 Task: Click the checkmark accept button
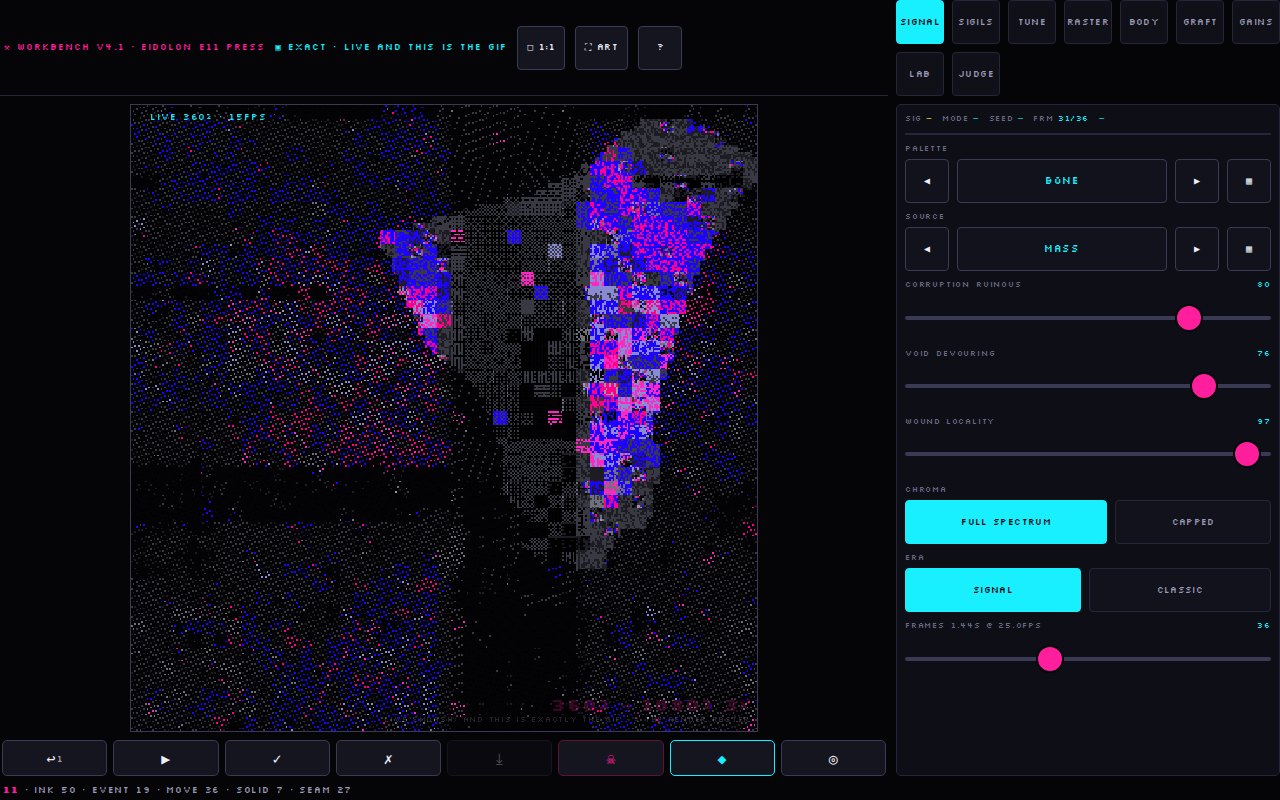pyautogui.click(x=277, y=758)
